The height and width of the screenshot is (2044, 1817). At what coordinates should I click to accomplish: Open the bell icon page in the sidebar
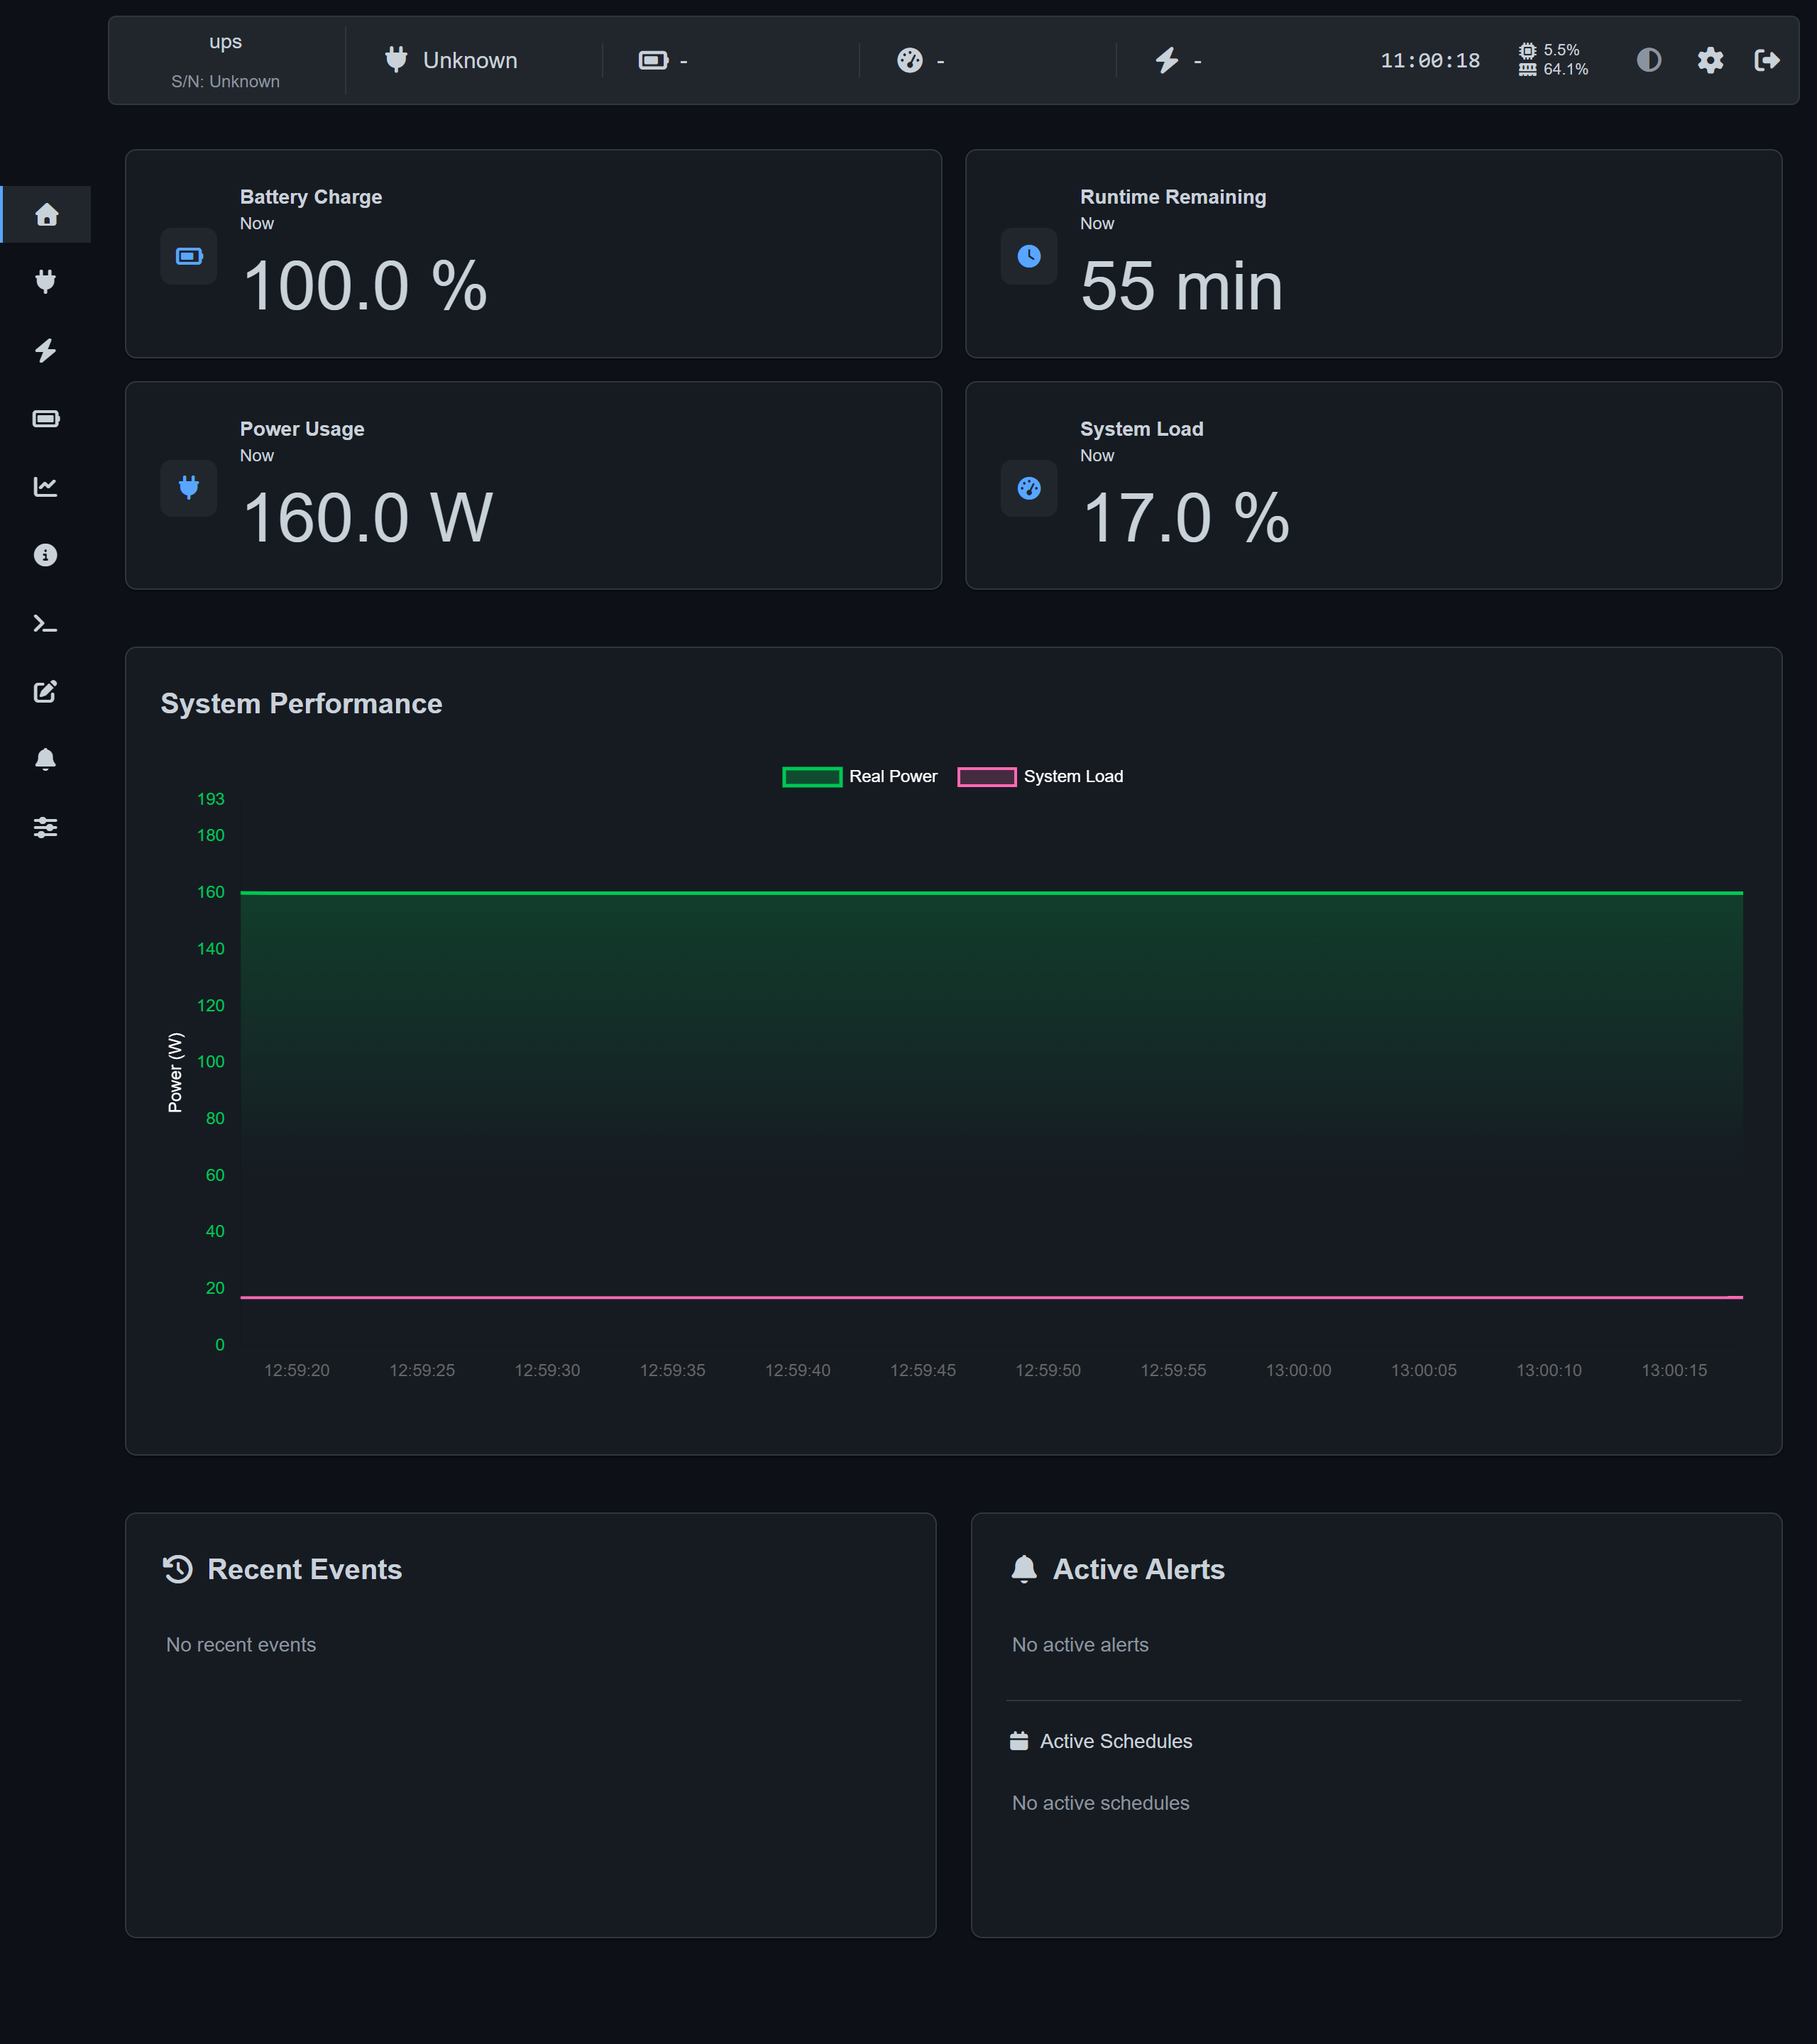tap(46, 759)
